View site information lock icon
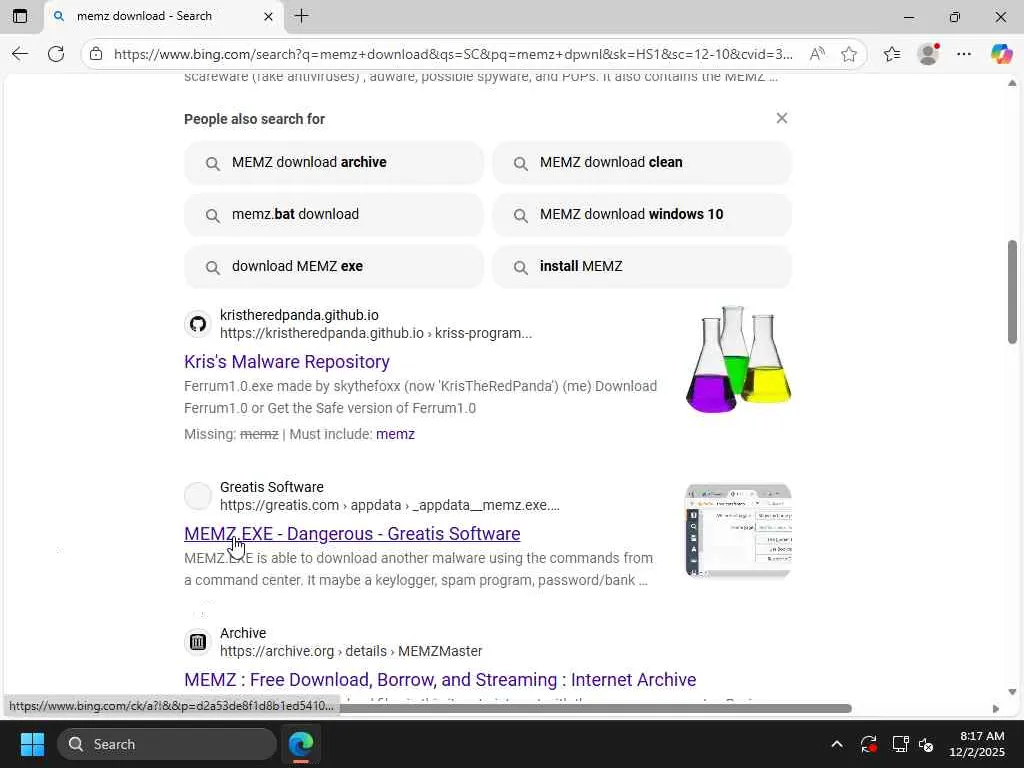The width and height of the screenshot is (1024, 768). tap(96, 54)
